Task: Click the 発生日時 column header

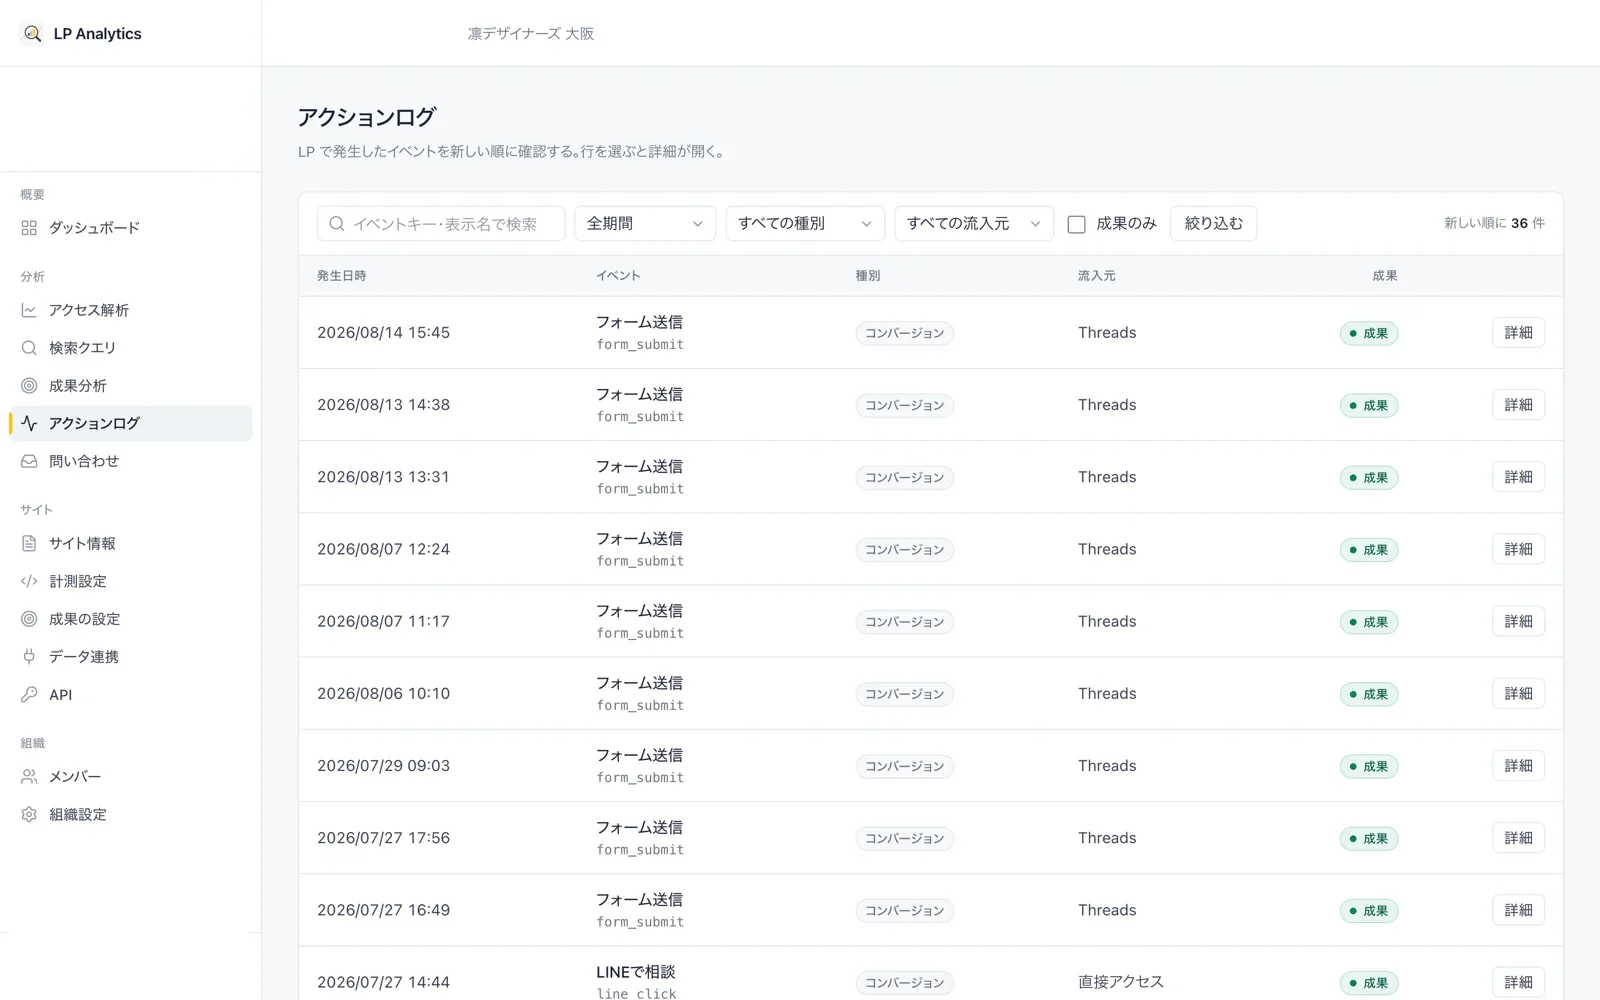Action: click(342, 276)
